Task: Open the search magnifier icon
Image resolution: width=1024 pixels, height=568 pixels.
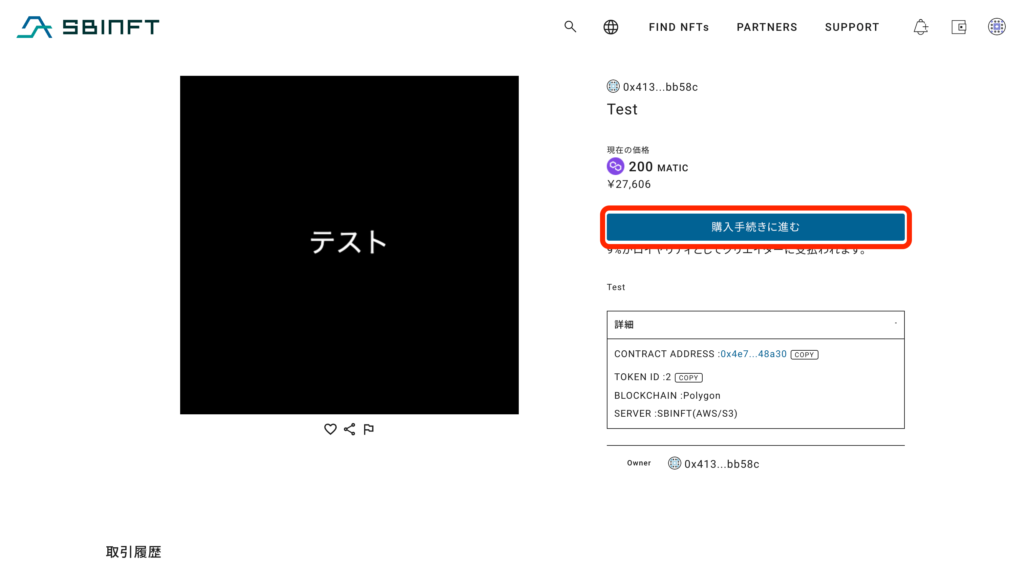Action: point(570,27)
